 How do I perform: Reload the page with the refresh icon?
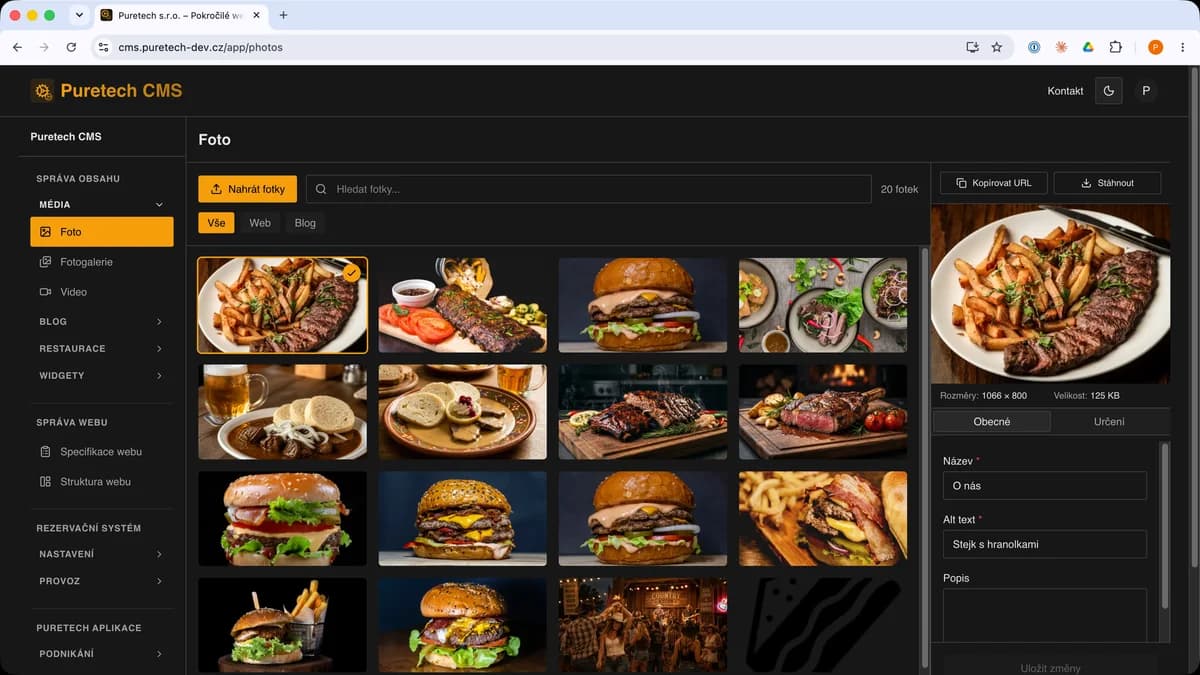coord(71,47)
